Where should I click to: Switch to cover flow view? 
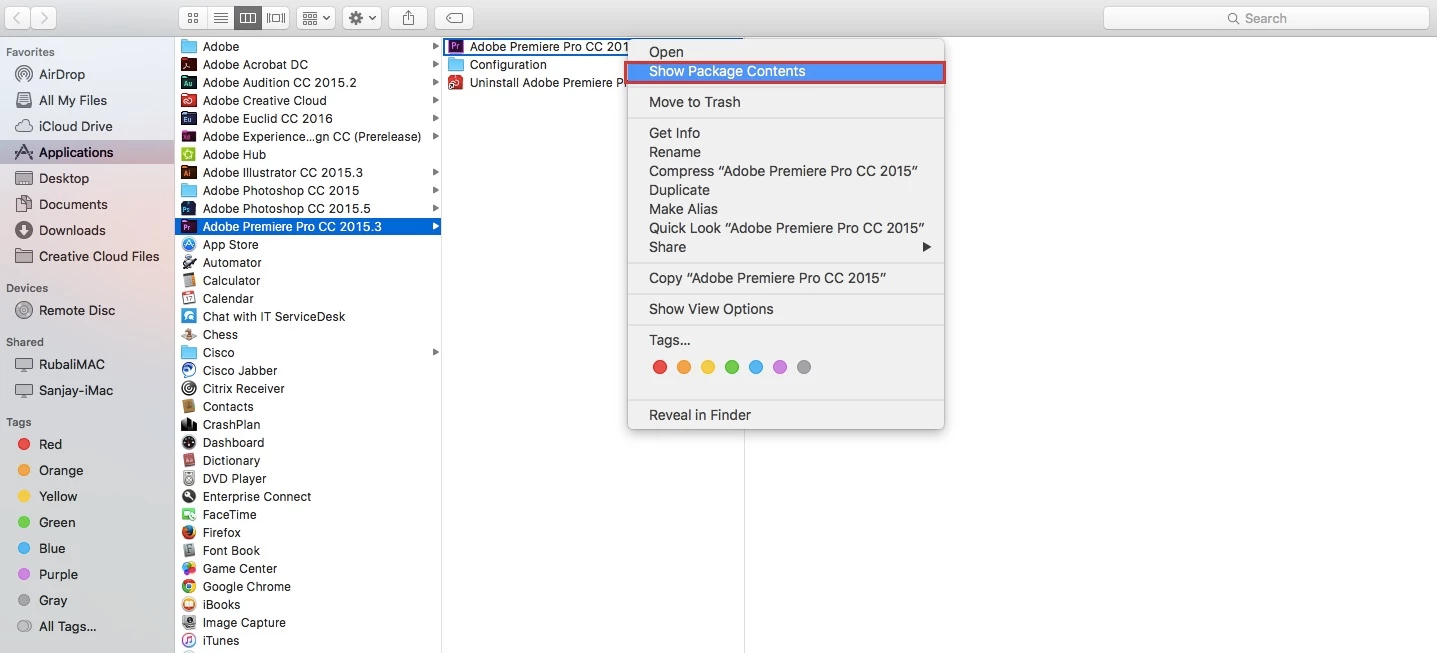tap(276, 18)
